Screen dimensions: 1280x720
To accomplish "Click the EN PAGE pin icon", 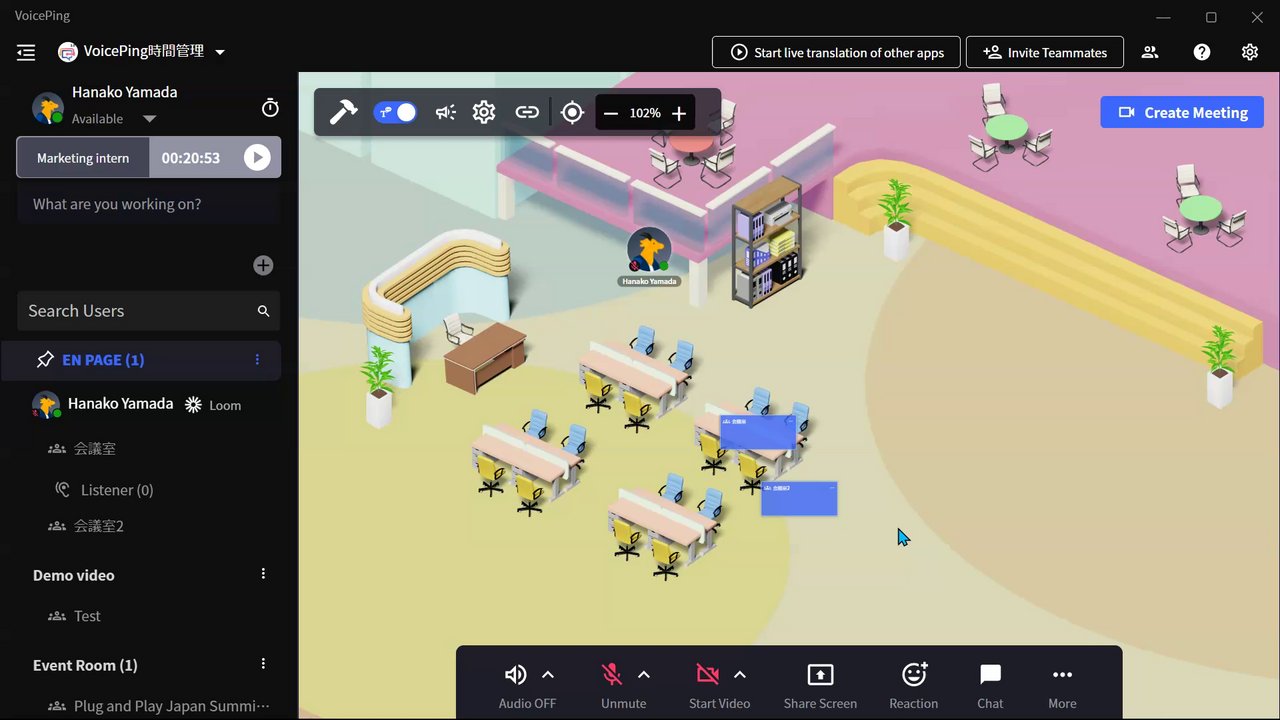I will [x=44, y=360].
